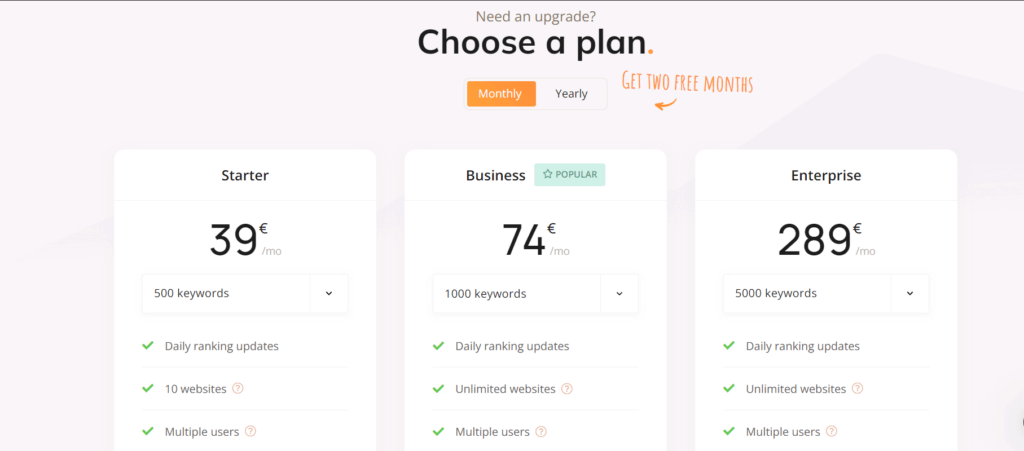Select the Starter plan heading
The width and height of the screenshot is (1024, 451).
click(x=245, y=176)
